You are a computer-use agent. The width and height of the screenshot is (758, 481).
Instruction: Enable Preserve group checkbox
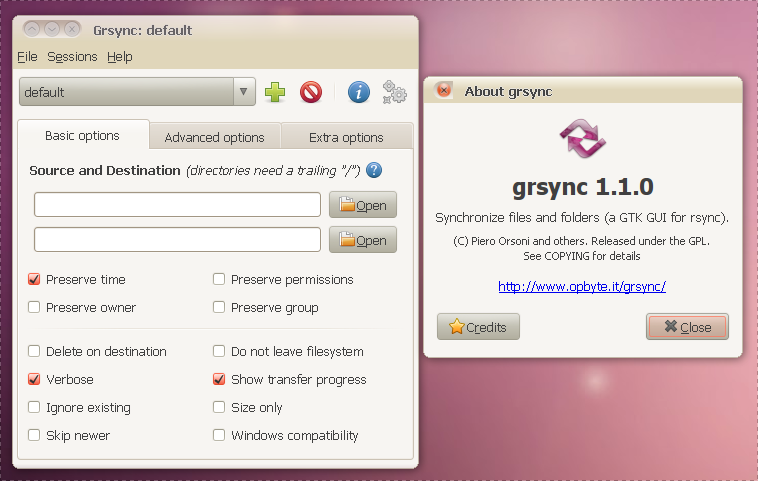219,307
